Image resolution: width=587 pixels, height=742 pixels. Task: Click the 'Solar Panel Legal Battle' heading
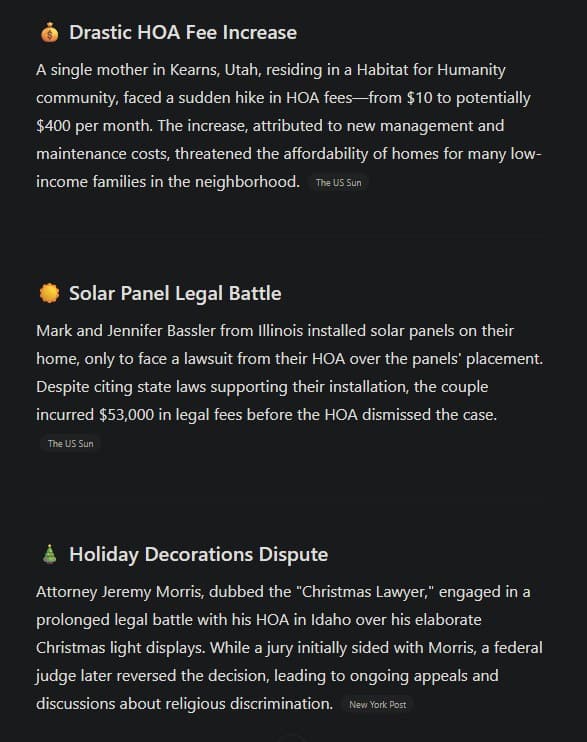175,293
